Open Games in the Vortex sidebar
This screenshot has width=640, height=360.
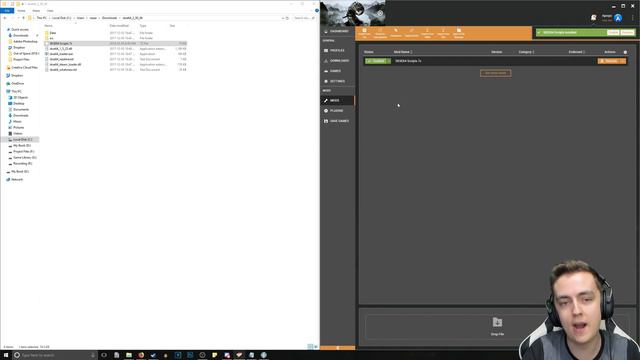coord(337,71)
